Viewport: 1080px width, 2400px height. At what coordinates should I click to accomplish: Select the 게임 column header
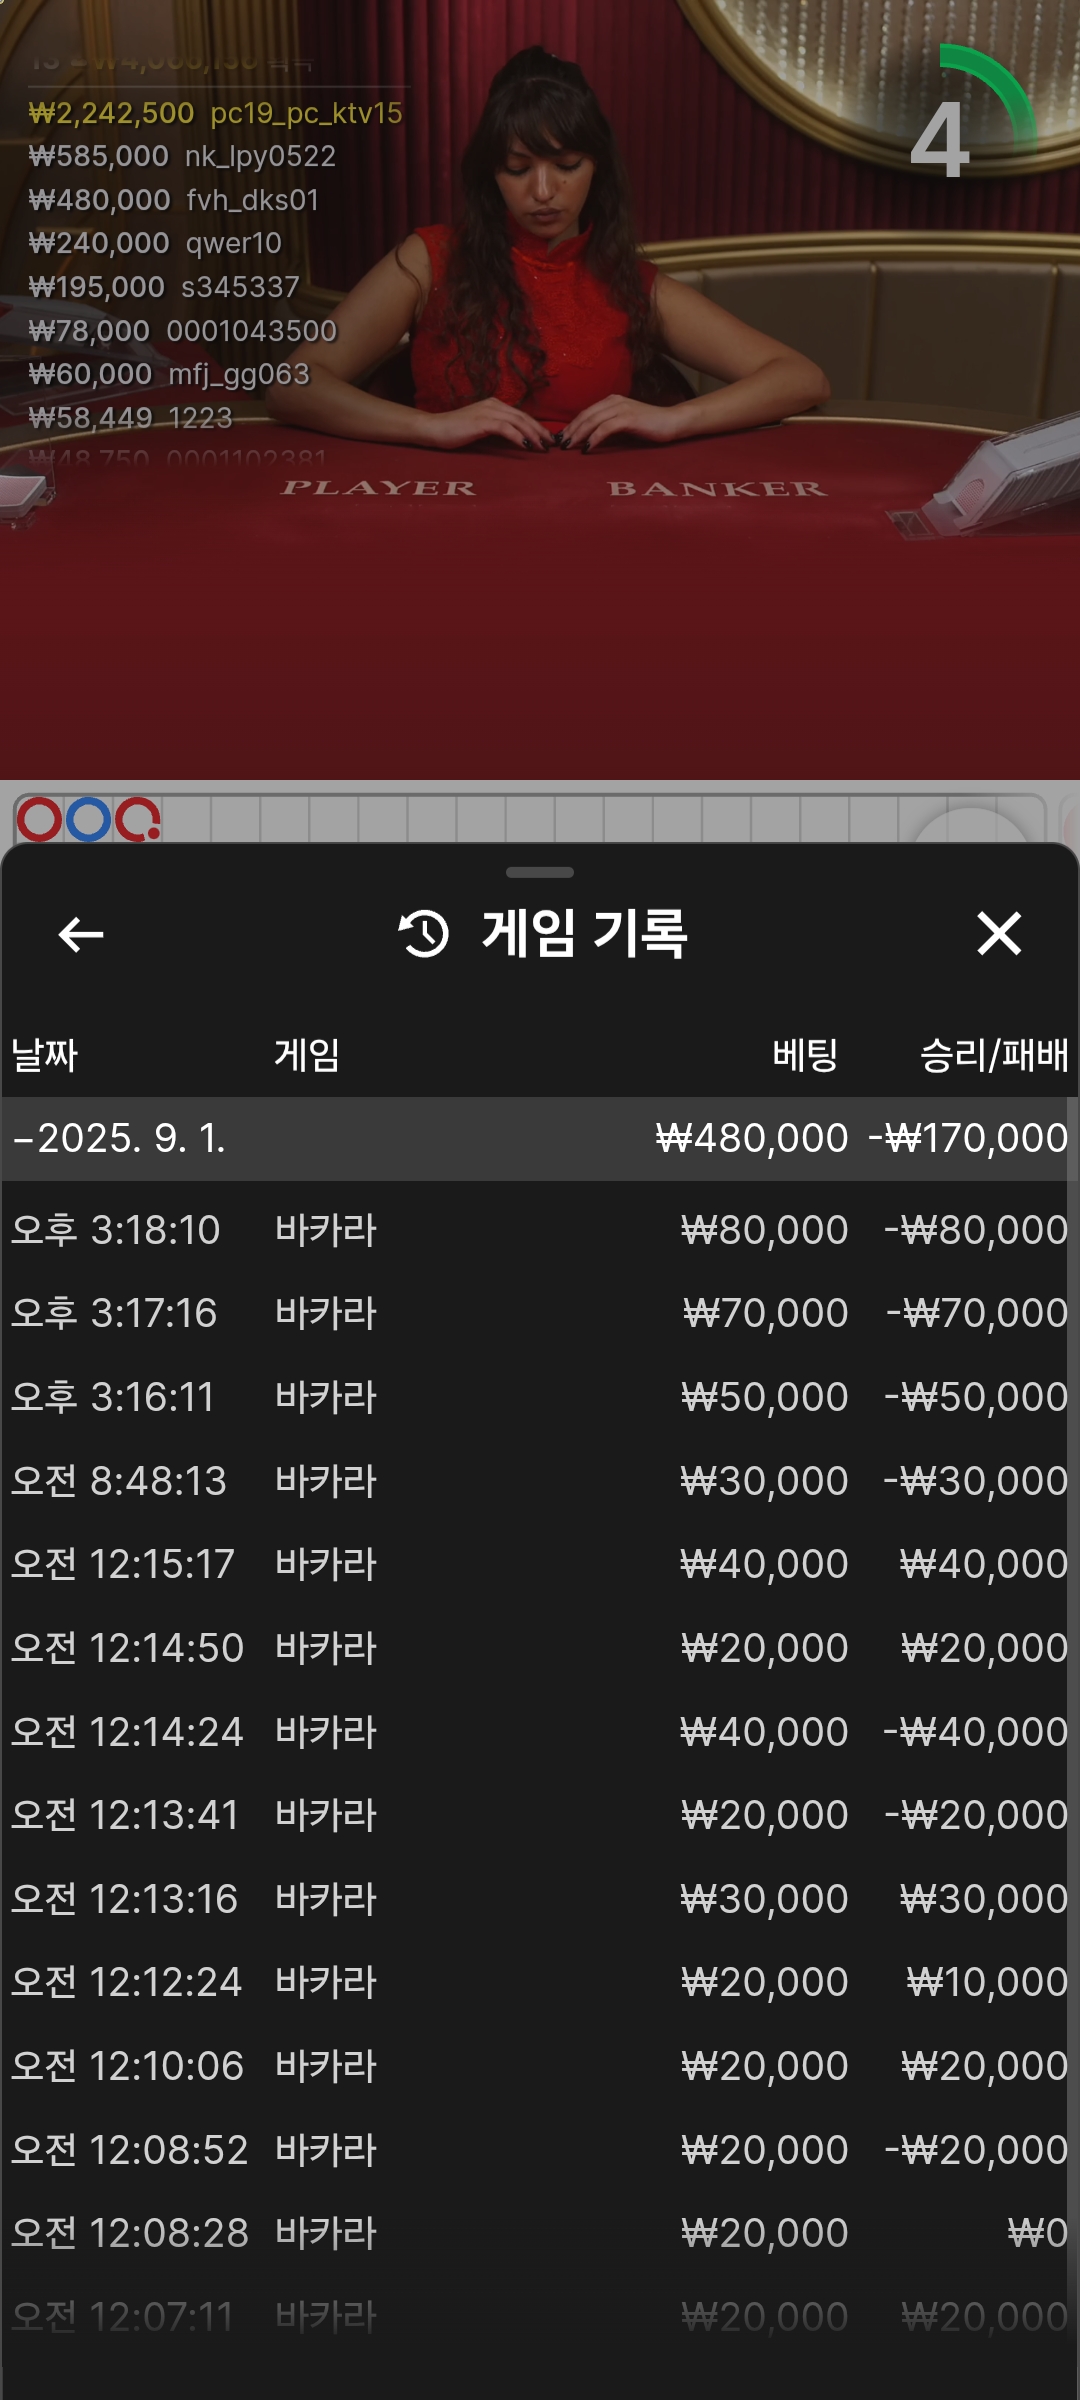(x=307, y=1055)
